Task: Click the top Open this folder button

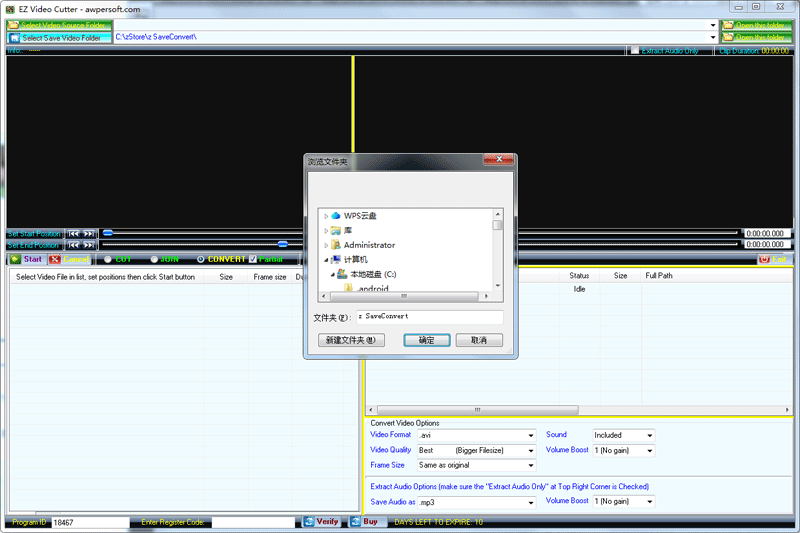Action: (757, 25)
